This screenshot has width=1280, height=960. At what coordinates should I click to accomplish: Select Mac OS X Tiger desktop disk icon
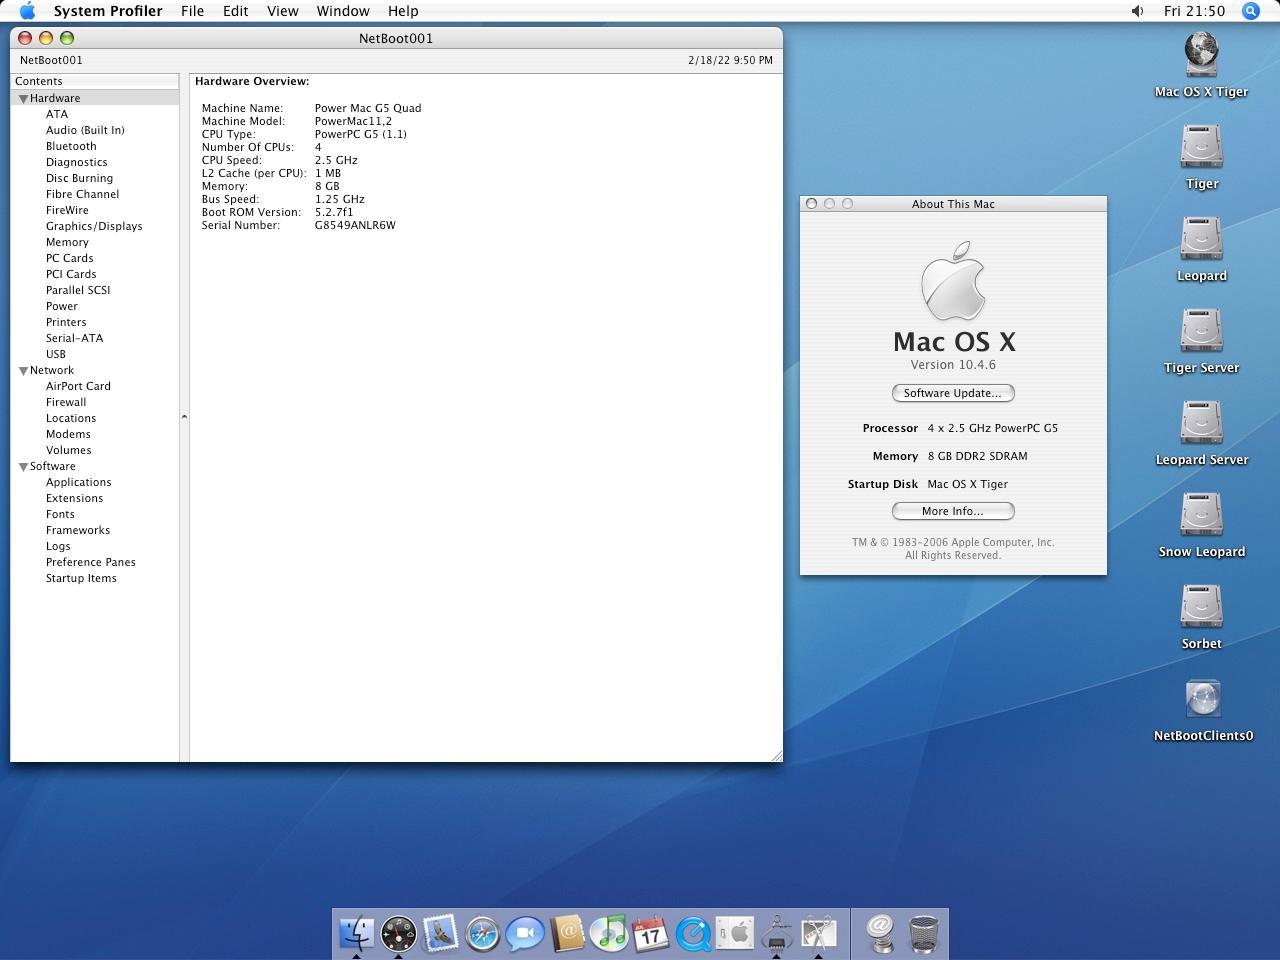click(1201, 55)
